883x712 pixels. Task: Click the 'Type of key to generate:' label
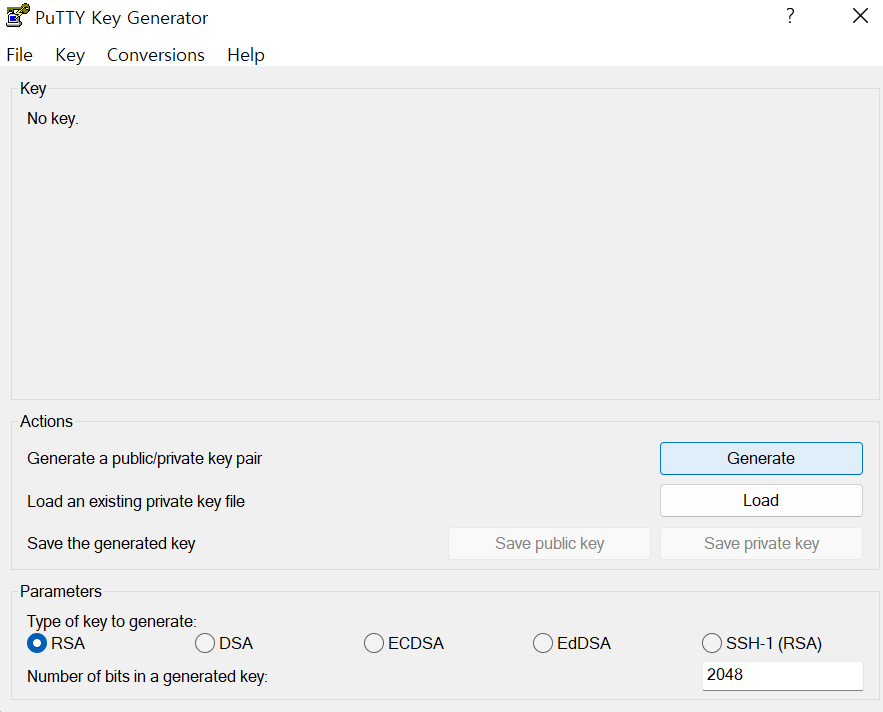[x=112, y=621]
